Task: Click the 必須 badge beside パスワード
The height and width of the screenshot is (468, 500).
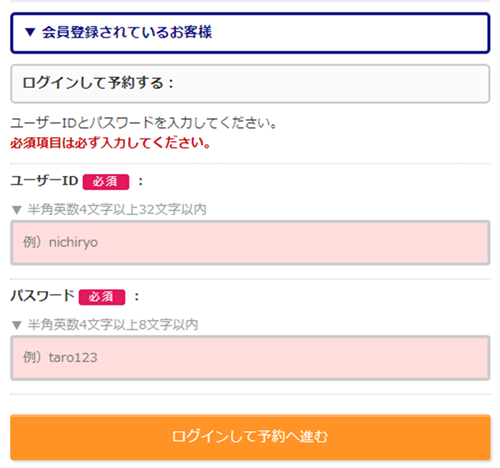Action: (x=102, y=297)
